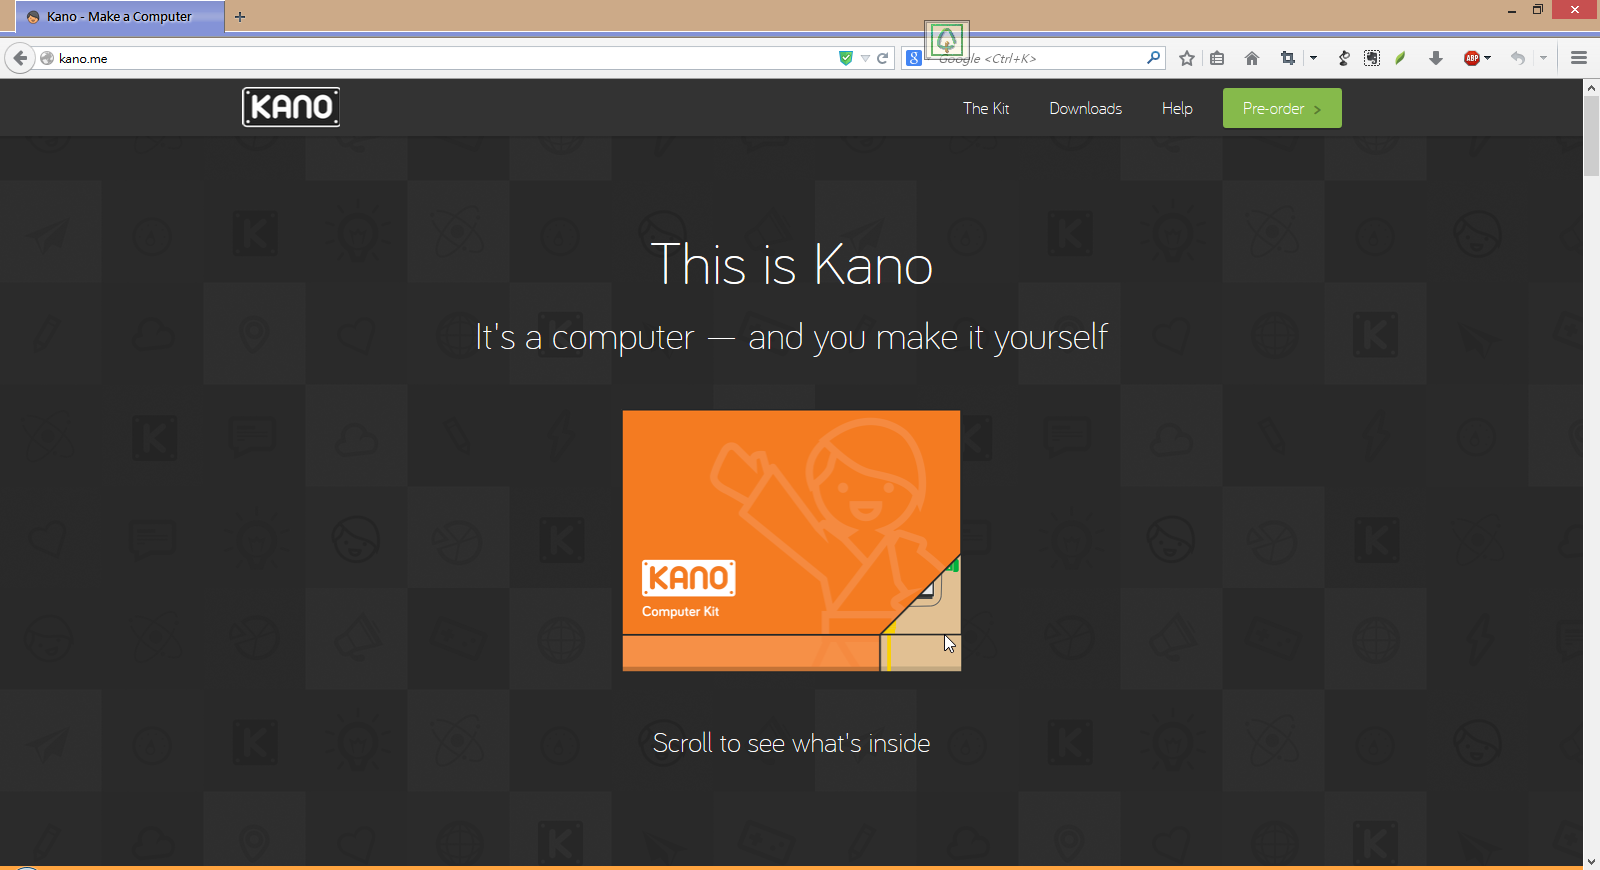Click the crop screenshot tool icon
The image size is (1600, 870).
1288,58
